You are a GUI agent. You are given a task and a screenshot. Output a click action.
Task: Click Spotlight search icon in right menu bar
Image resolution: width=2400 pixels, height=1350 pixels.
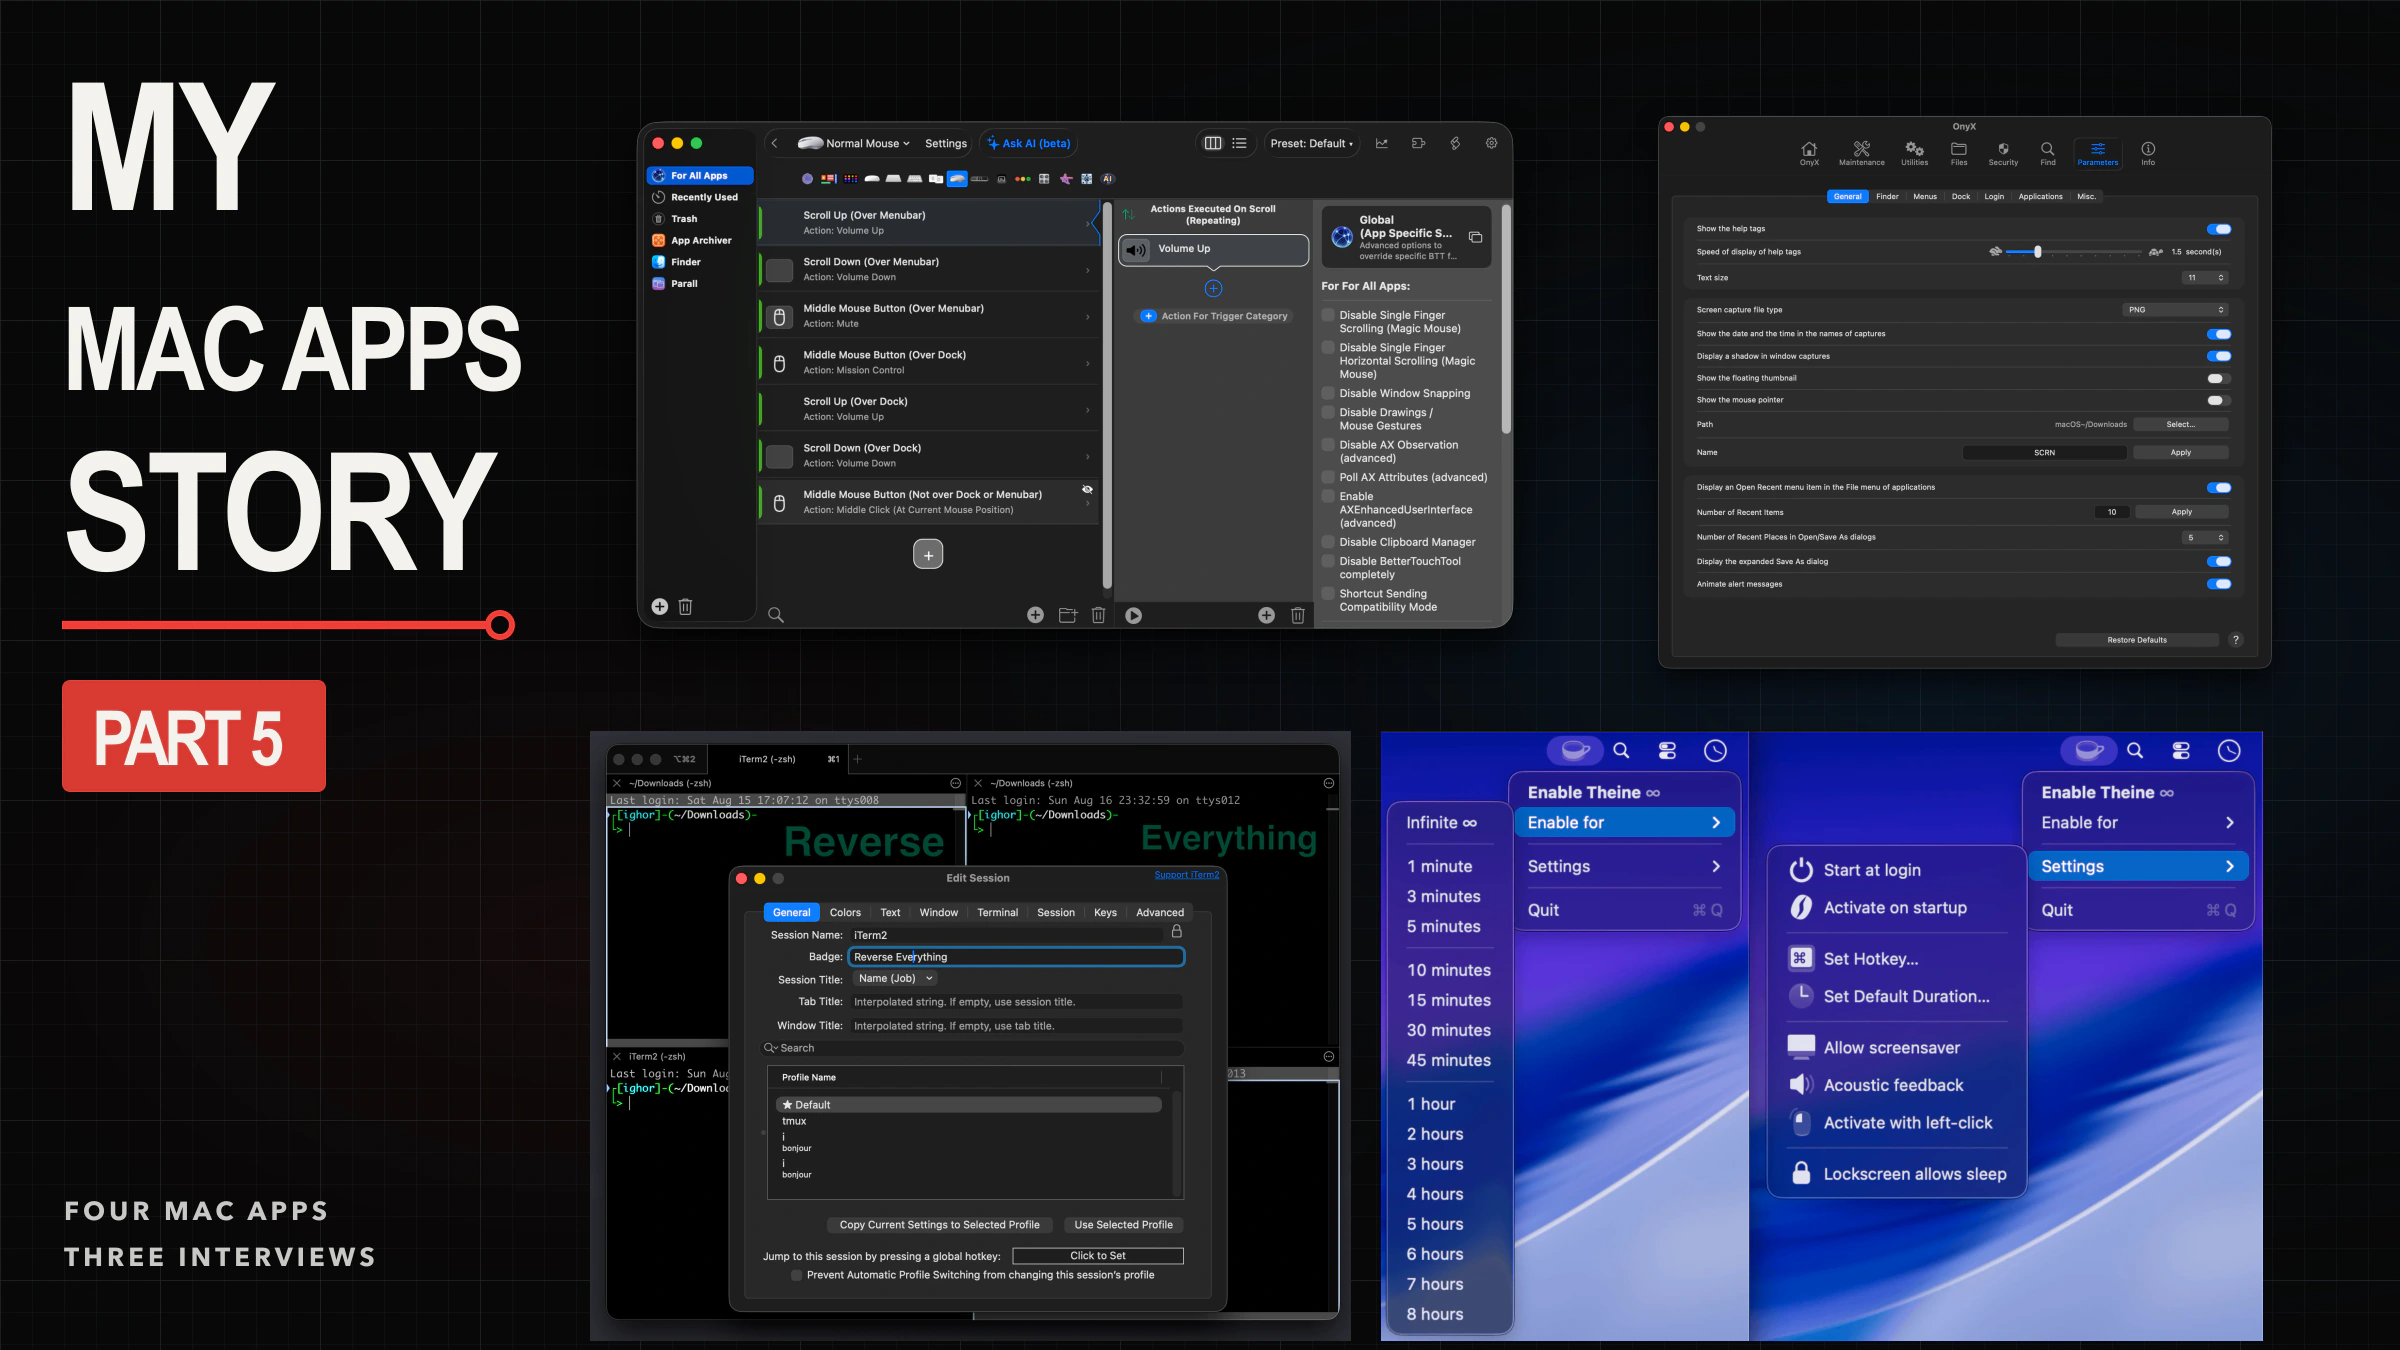point(2134,750)
